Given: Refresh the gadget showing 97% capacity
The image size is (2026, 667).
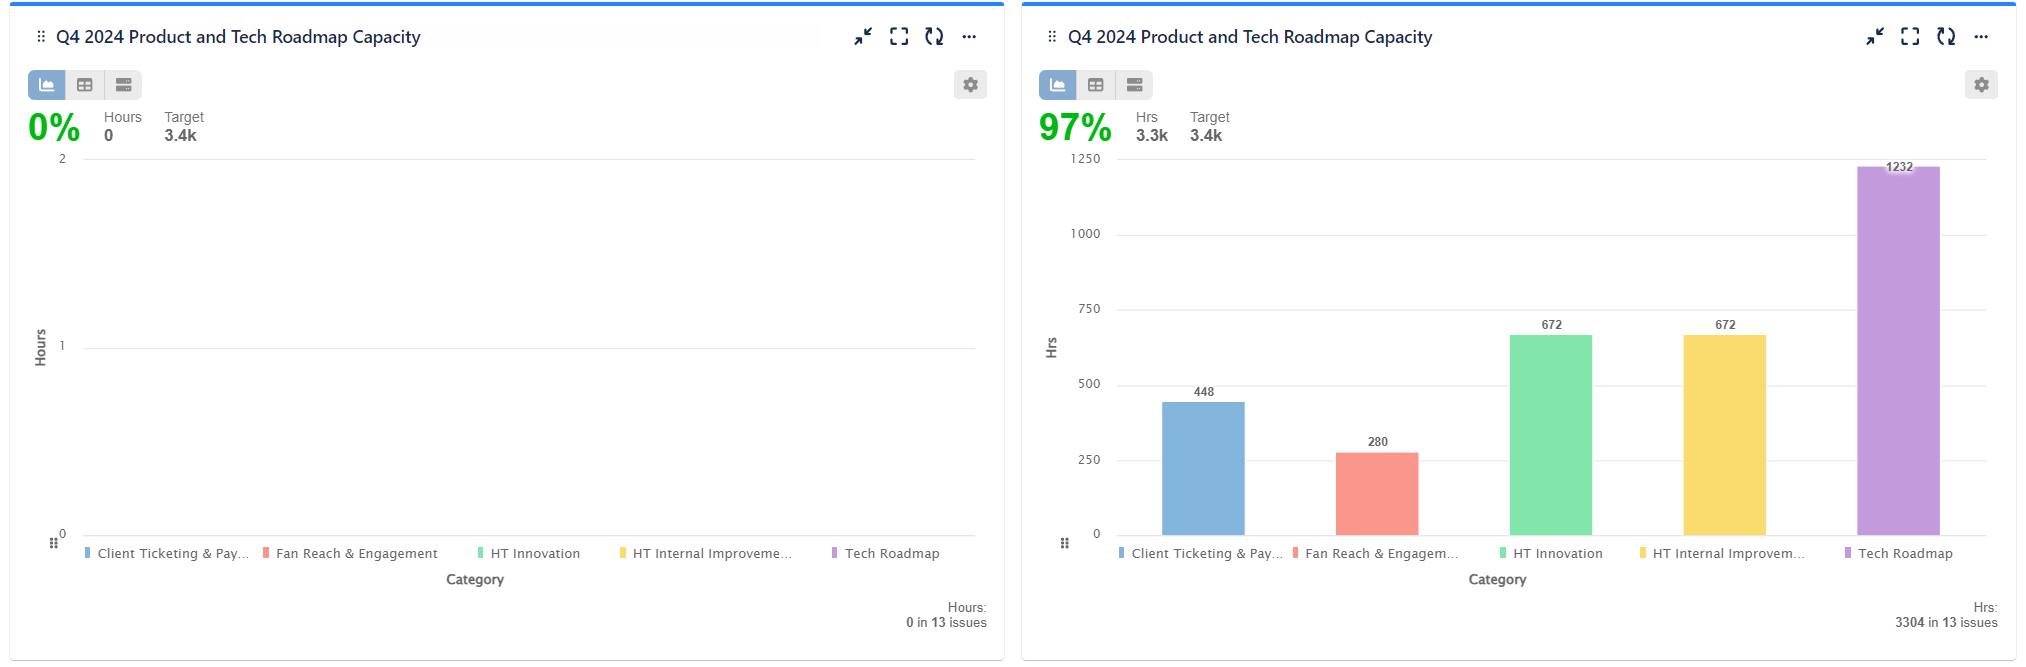Looking at the screenshot, I should coord(1946,37).
